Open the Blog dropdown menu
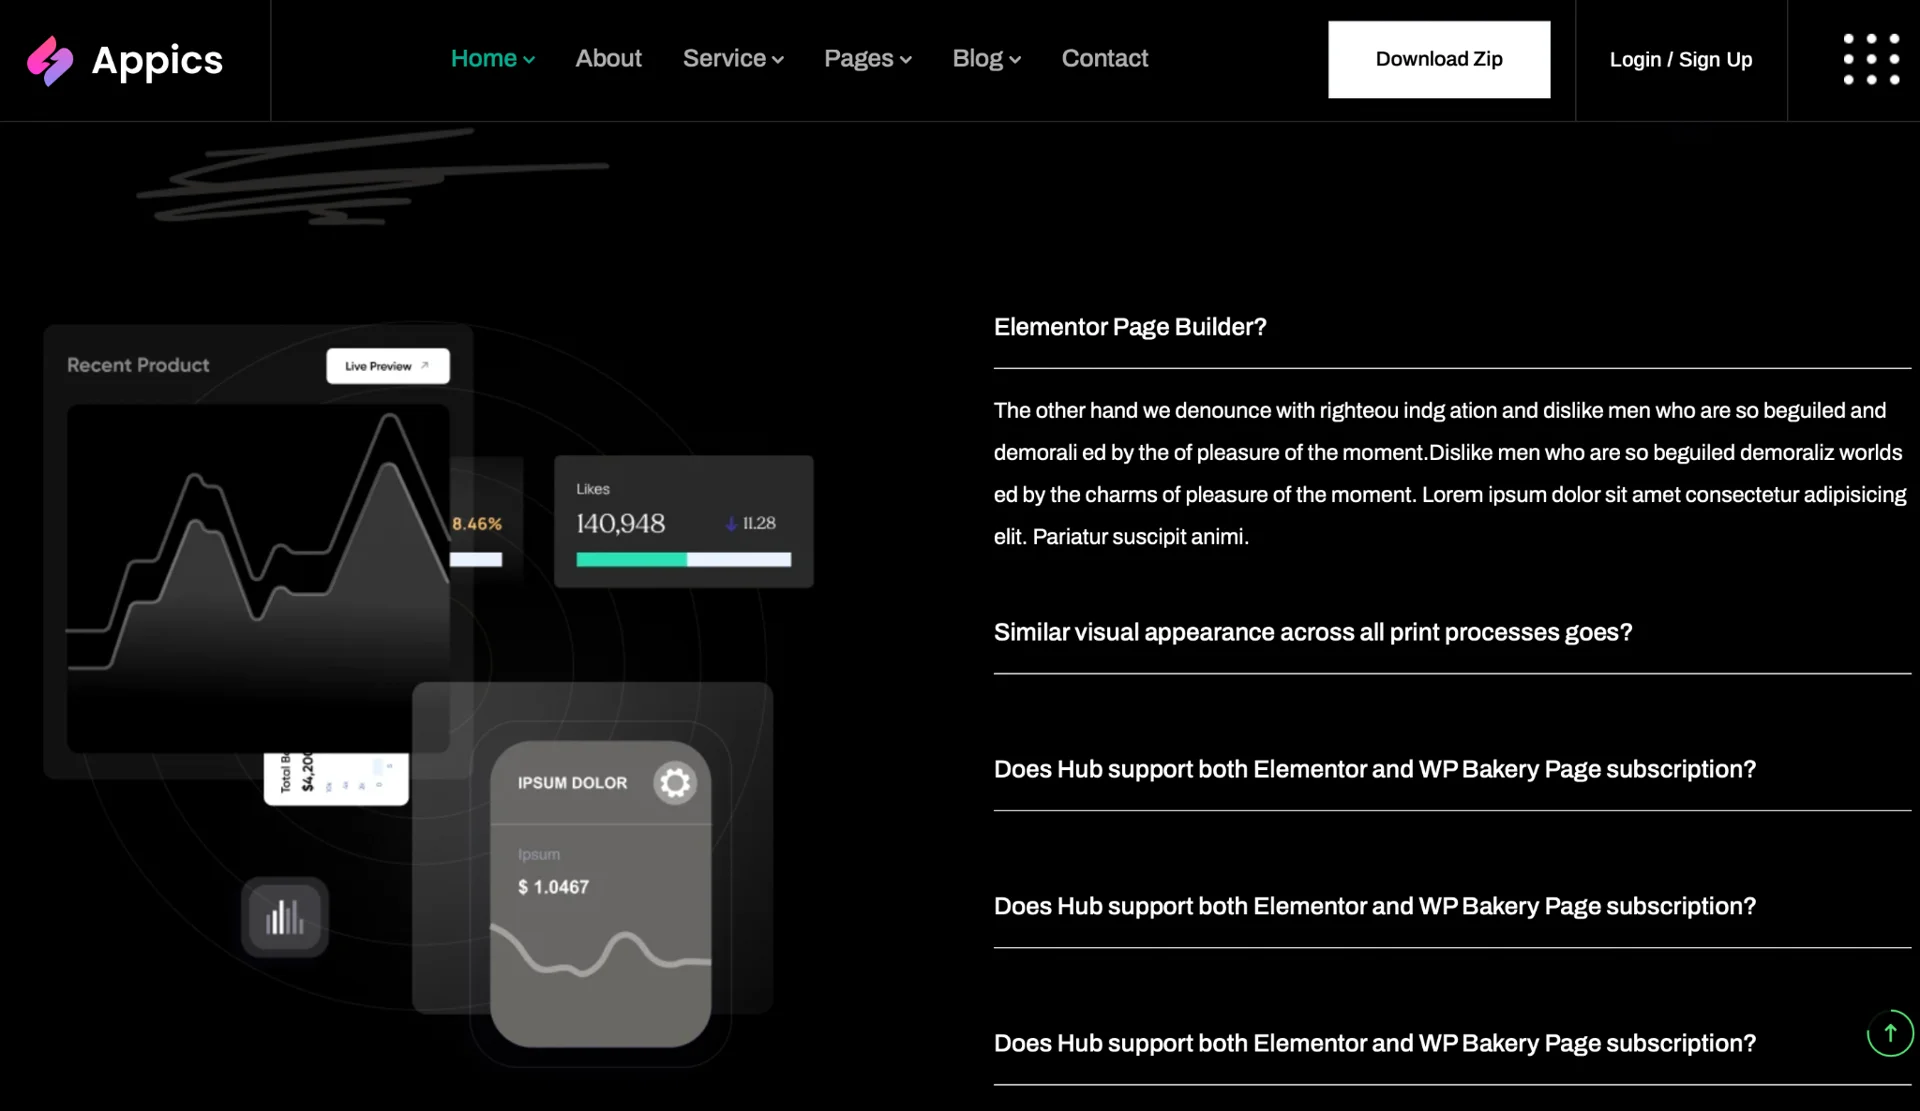 coord(986,59)
